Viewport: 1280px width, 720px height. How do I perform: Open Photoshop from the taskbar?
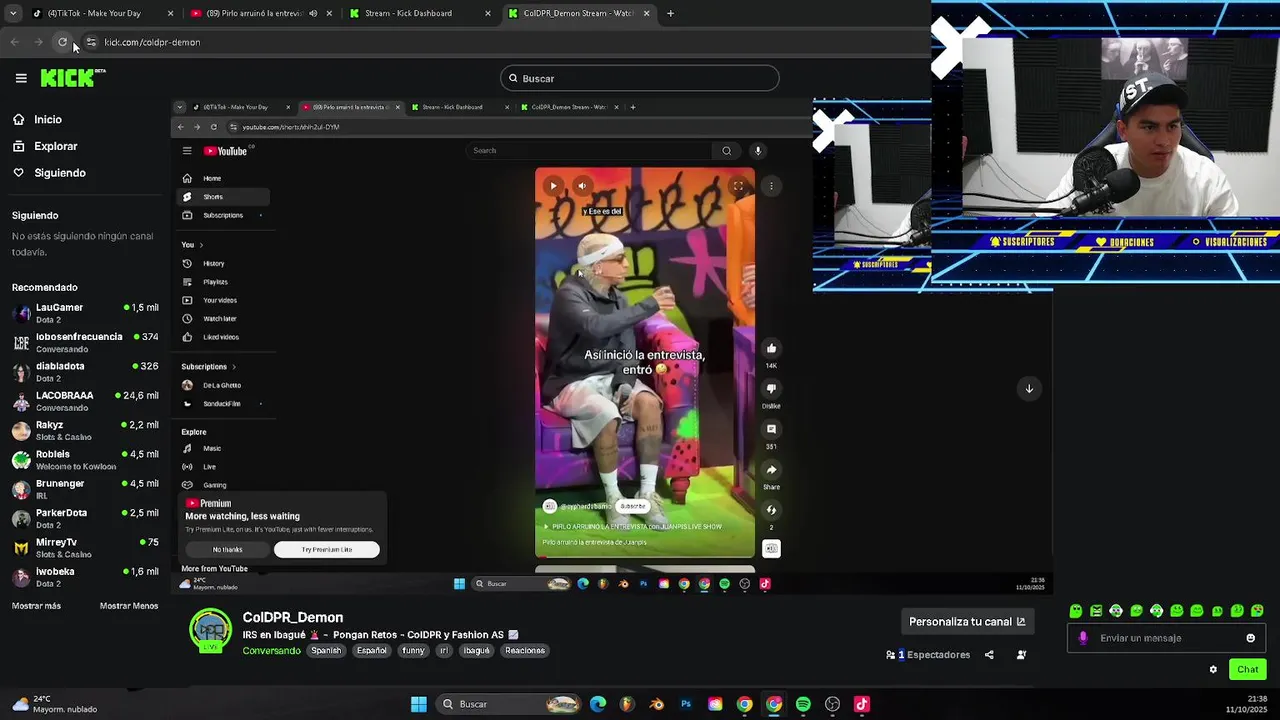[x=686, y=704]
